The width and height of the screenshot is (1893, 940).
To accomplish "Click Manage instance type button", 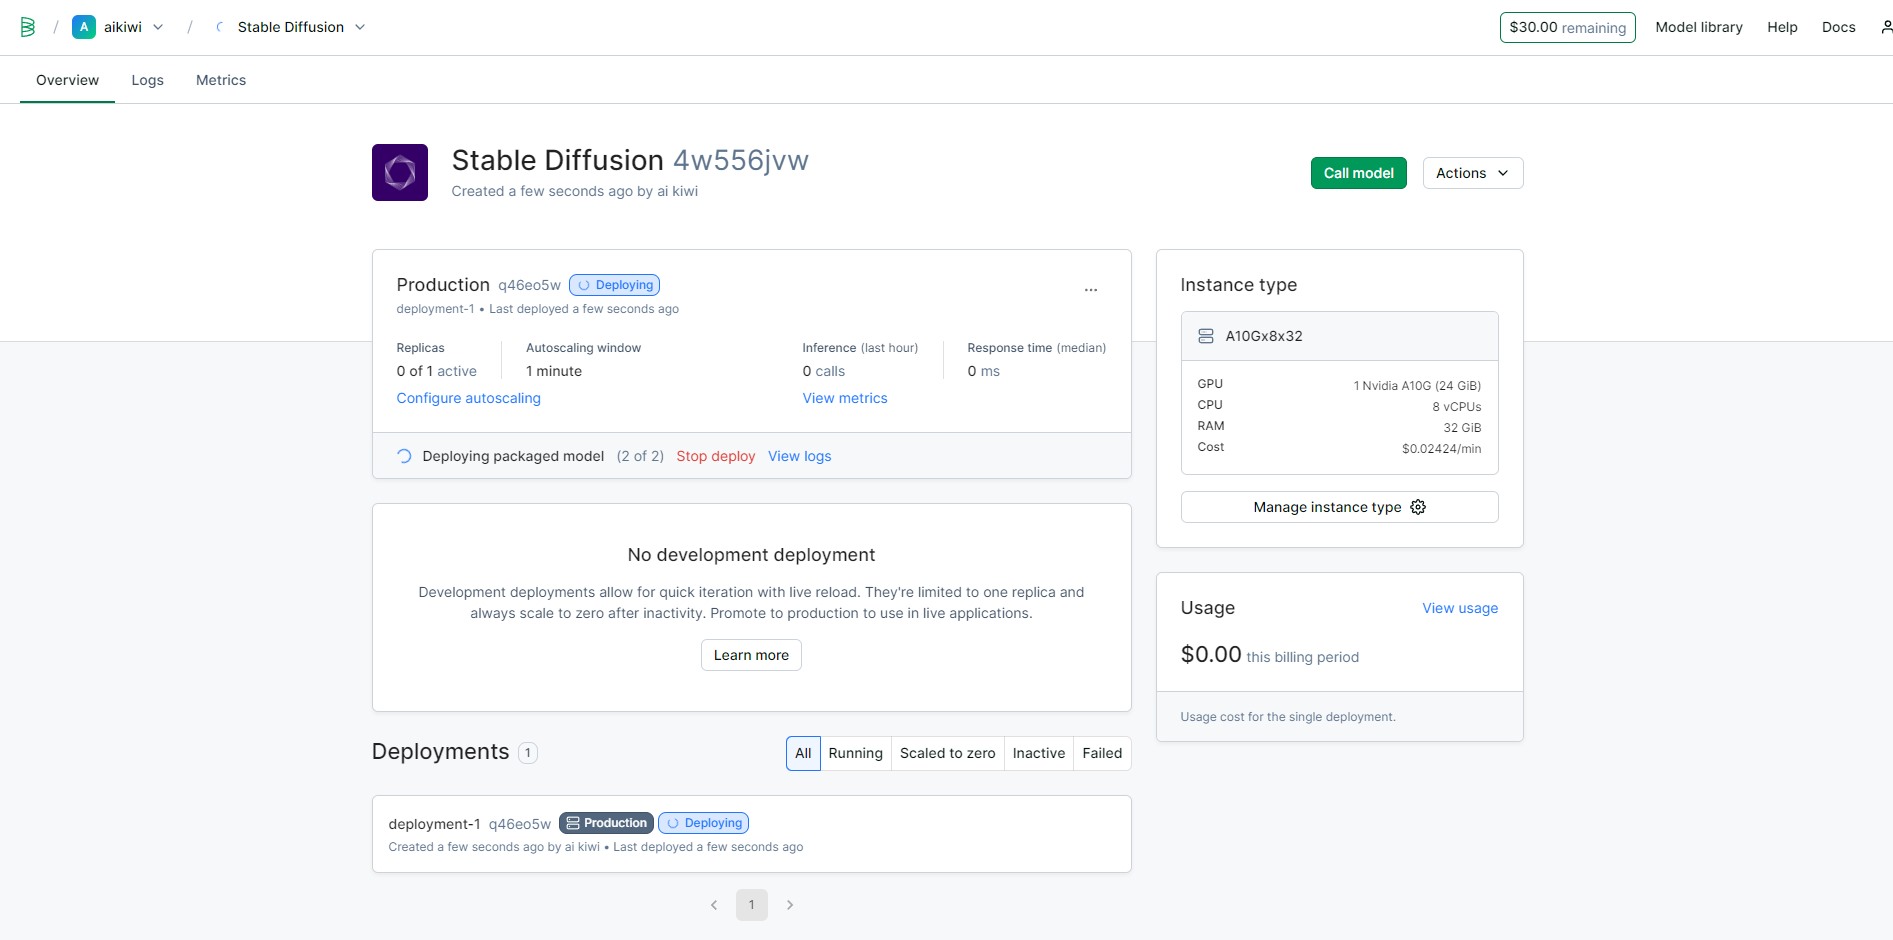I will pos(1340,507).
